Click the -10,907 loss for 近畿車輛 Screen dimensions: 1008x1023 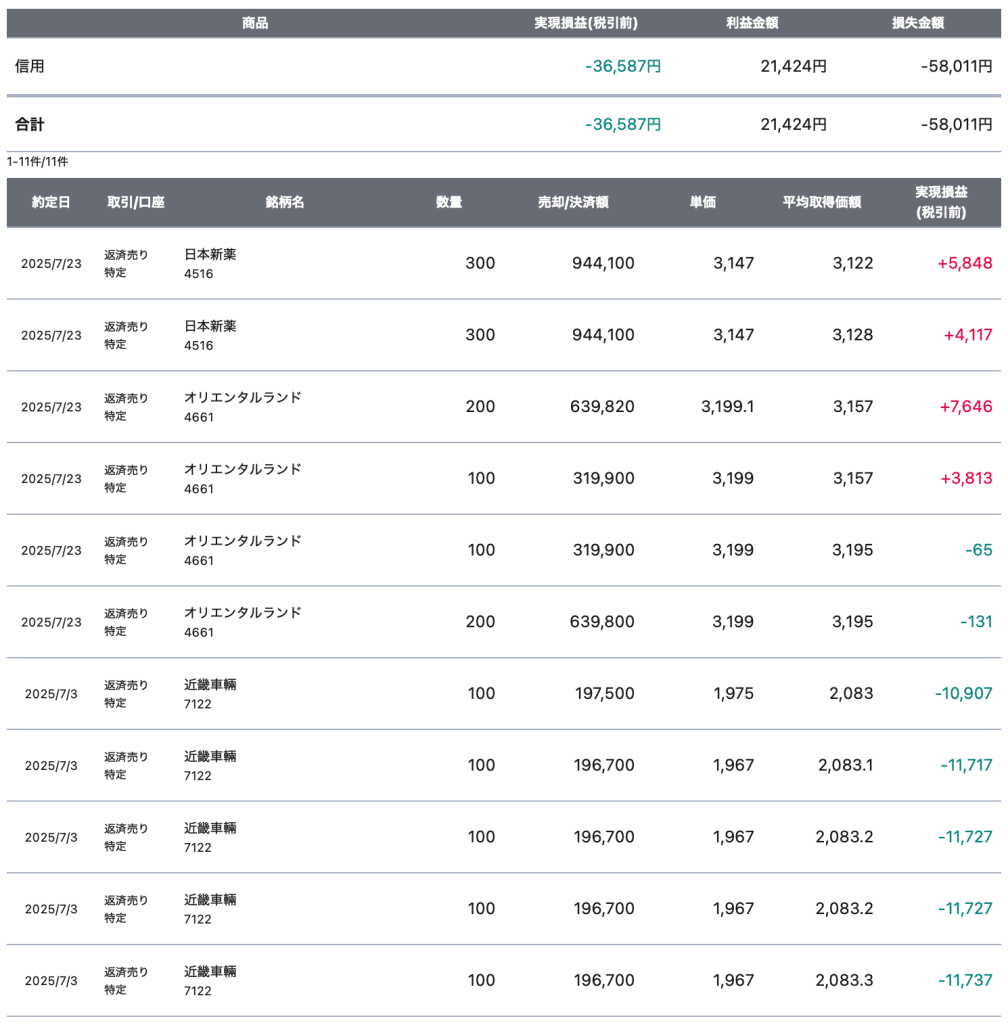(963, 693)
